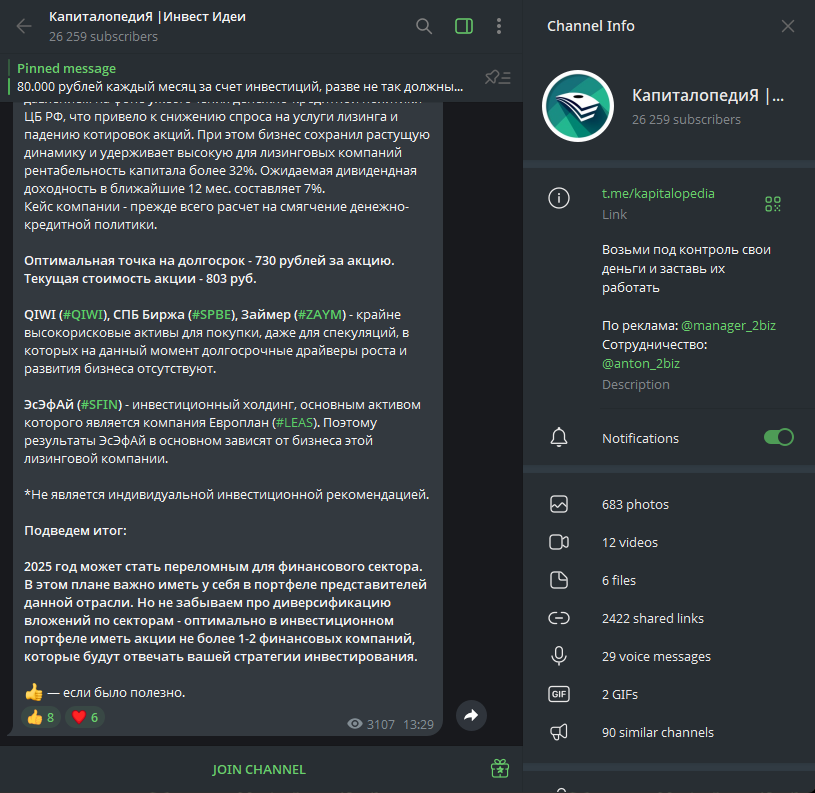Viewport: 815px width, 793px height.
Task: Open hashtag #ZAYM
Action: pyautogui.click(x=320, y=314)
